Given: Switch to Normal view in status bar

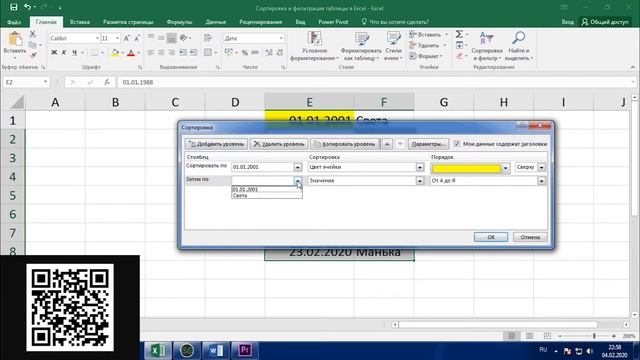Looking at the screenshot, I should [511, 336].
